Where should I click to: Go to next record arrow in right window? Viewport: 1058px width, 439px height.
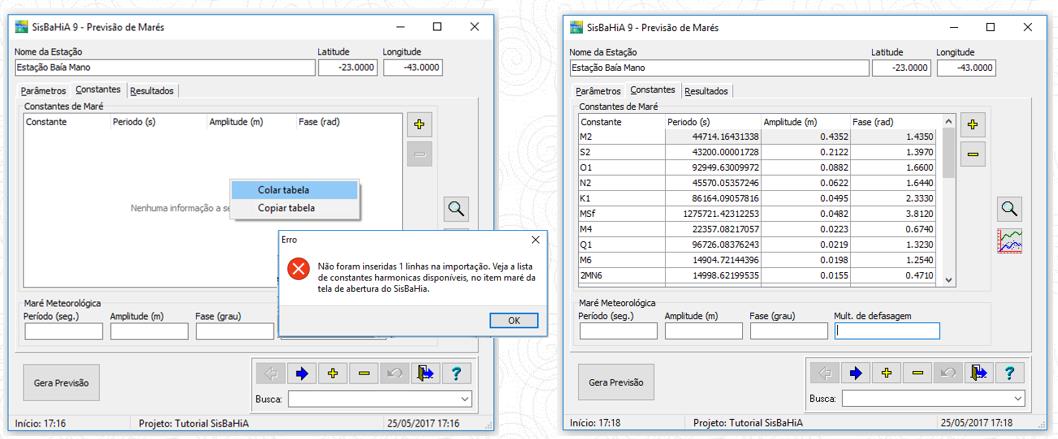click(856, 373)
